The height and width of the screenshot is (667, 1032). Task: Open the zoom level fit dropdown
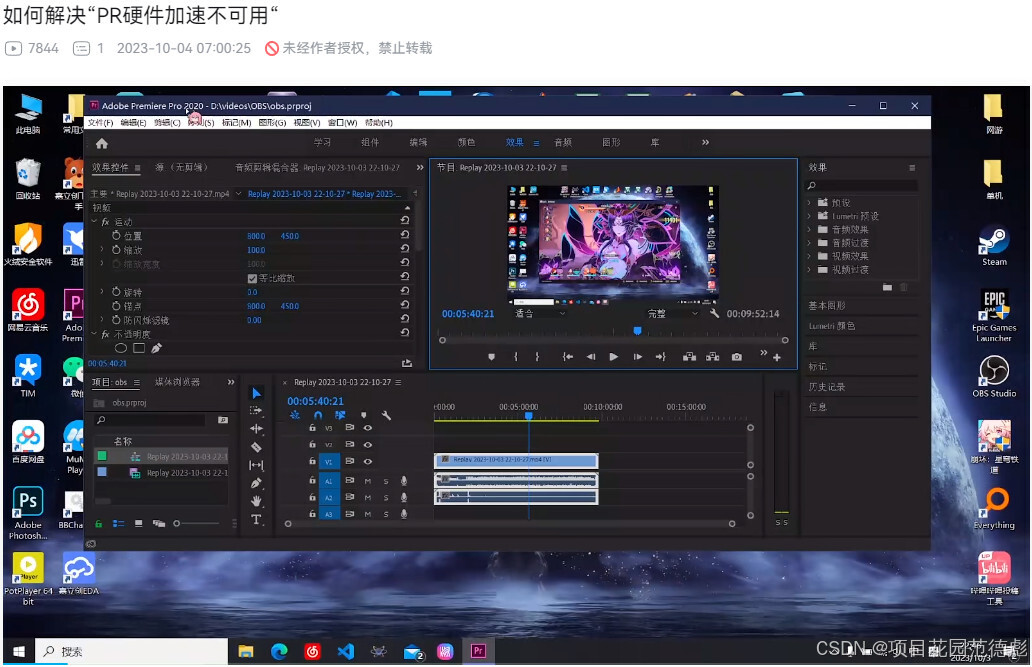coord(540,313)
